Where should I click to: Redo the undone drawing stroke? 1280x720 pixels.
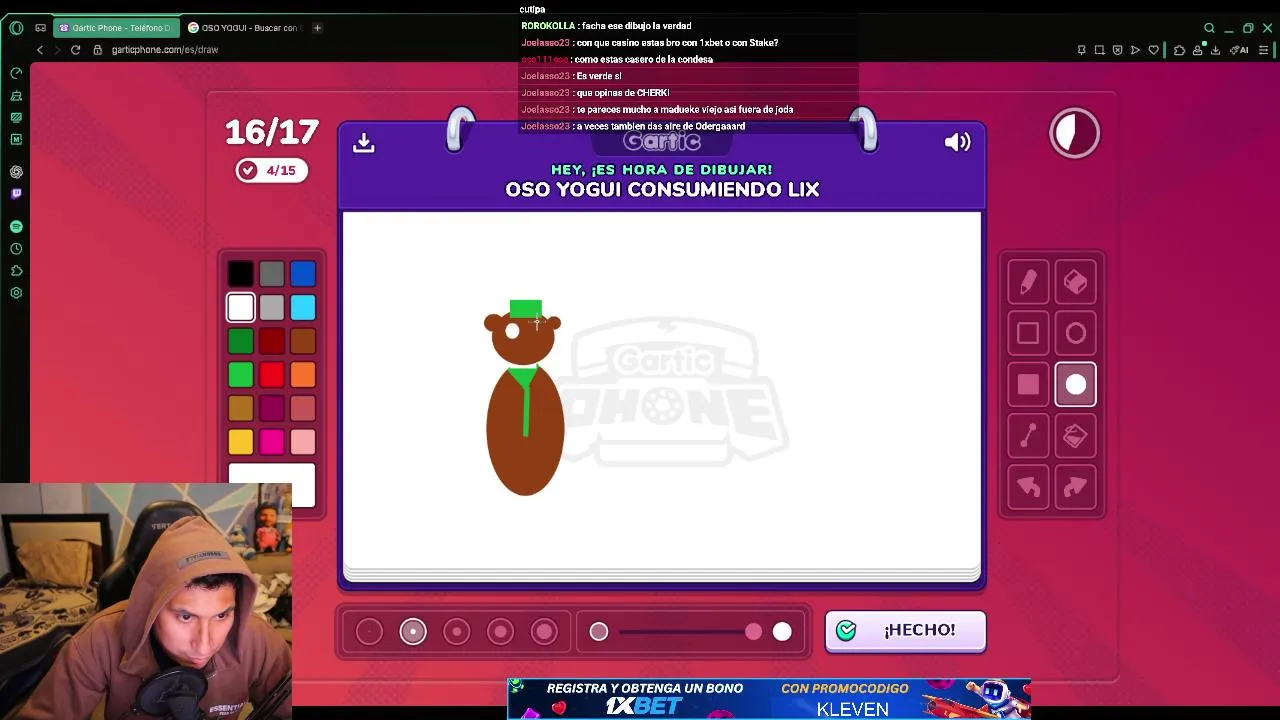coord(1076,487)
